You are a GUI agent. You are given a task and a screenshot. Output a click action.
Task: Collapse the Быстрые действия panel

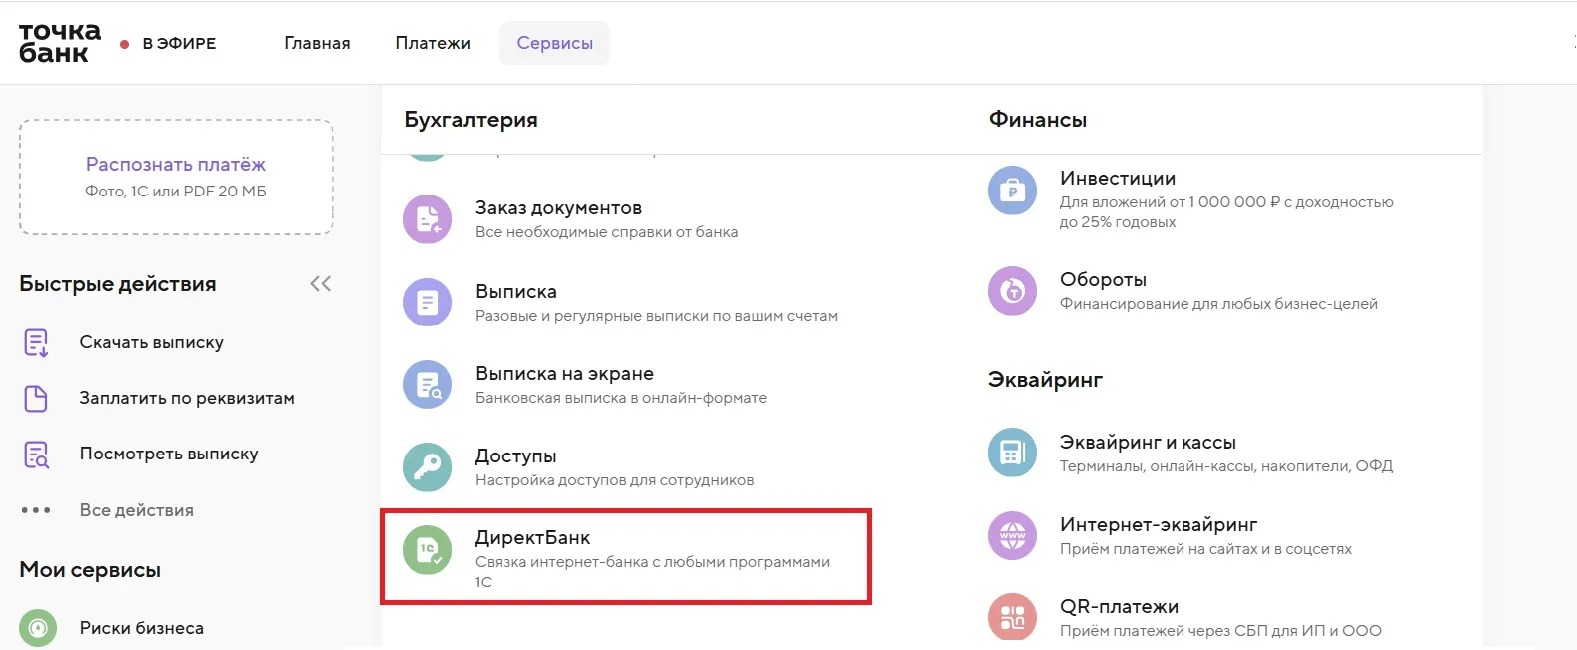(x=320, y=284)
